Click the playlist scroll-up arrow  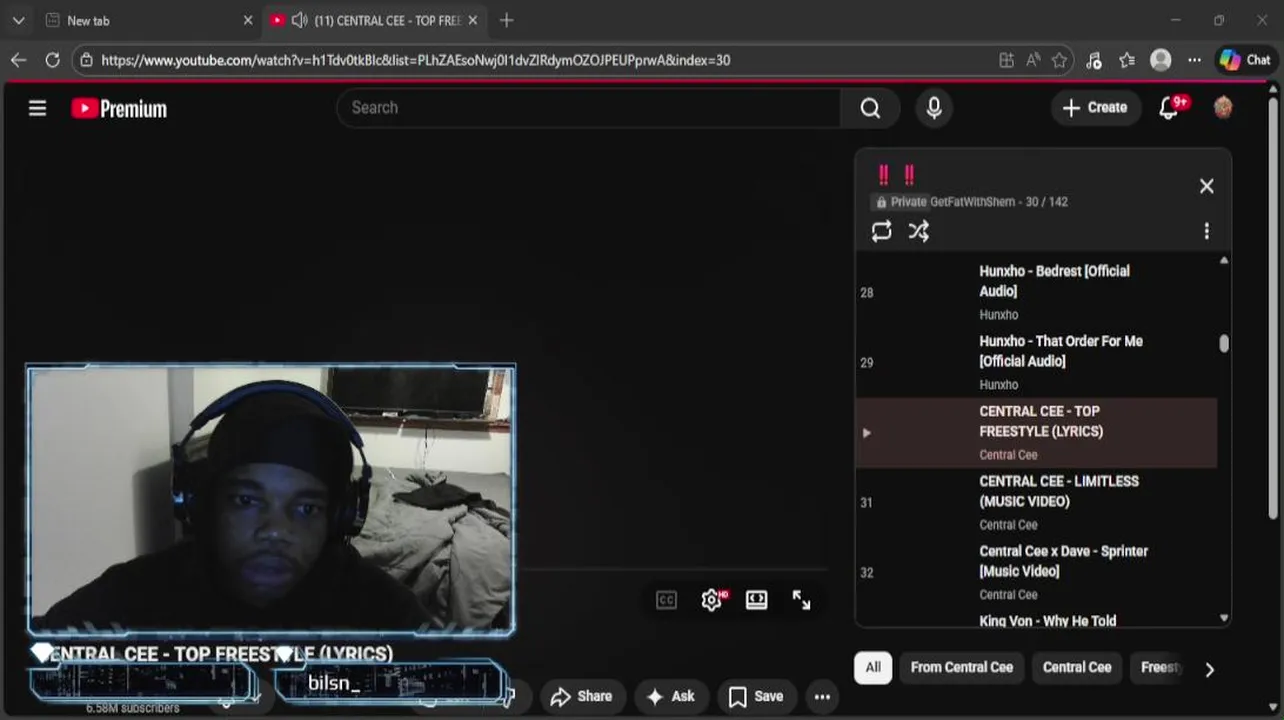(x=1224, y=261)
